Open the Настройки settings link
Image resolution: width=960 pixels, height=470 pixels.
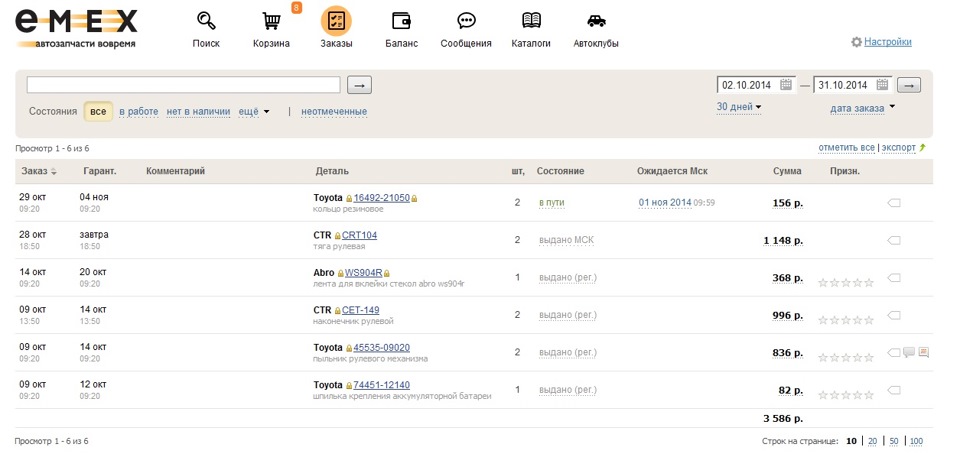coord(887,42)
